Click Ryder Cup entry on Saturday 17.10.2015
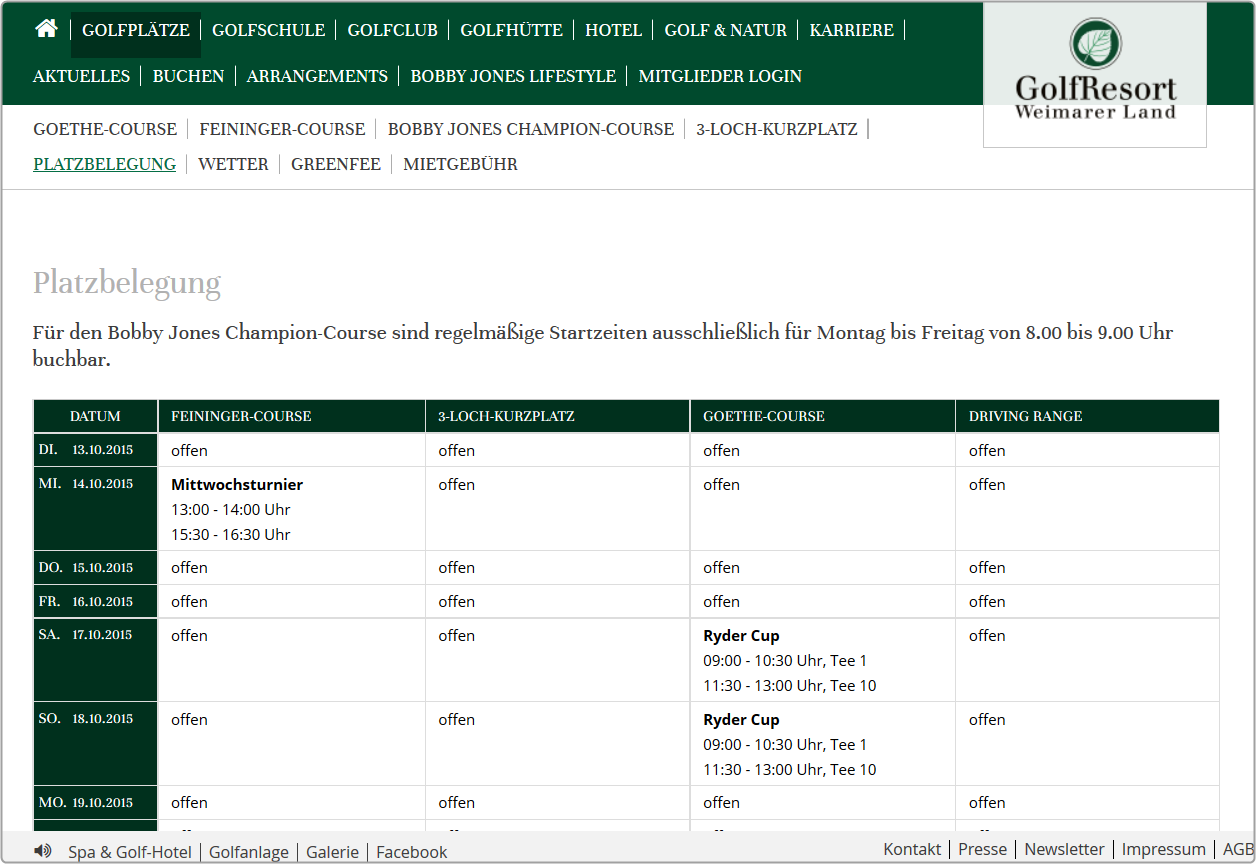1256x864 pixels. [741, 636]
